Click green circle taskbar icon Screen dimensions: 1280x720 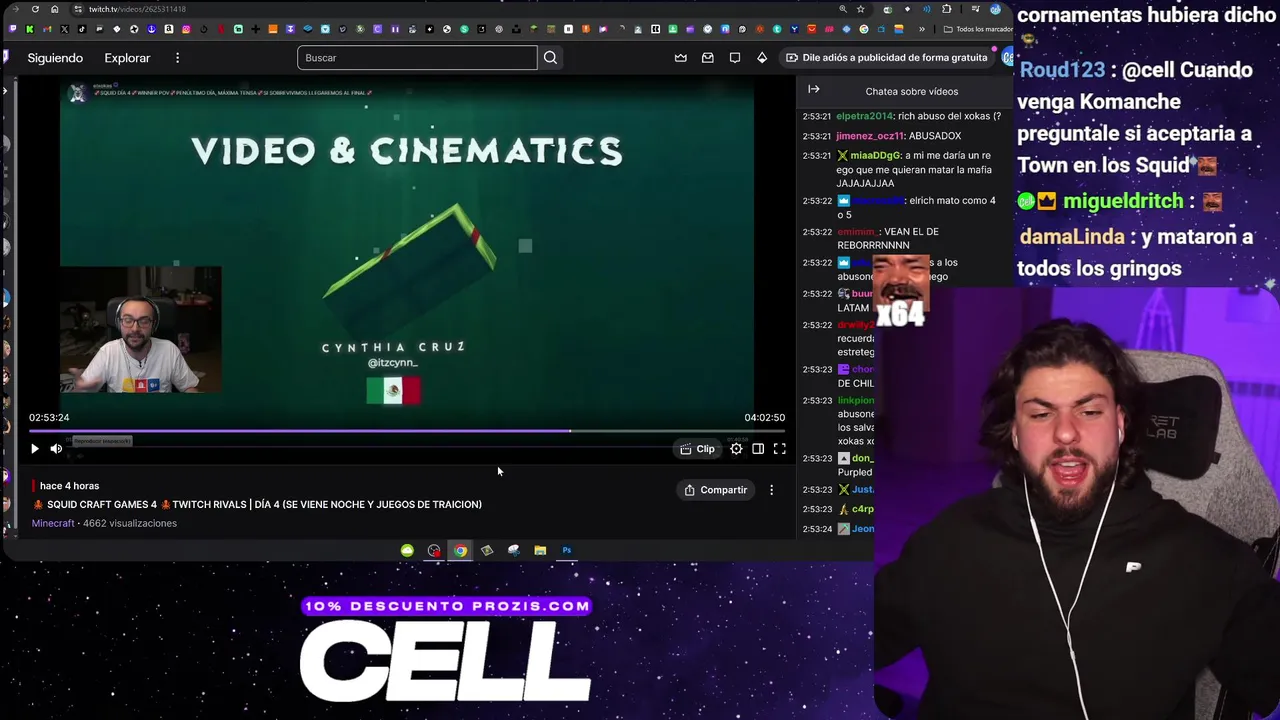pos(407,550)
